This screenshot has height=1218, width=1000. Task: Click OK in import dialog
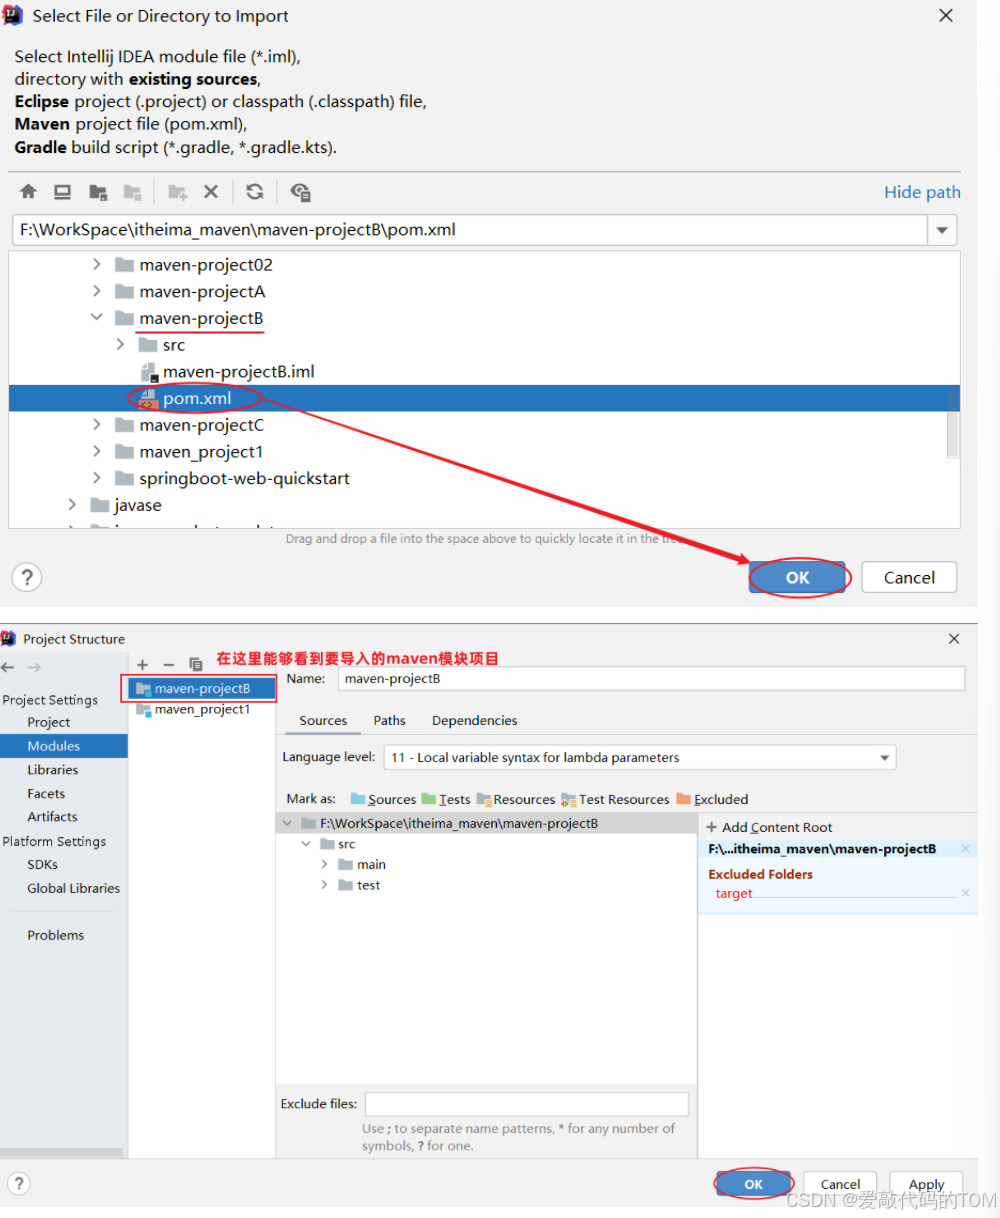(x=797, y=577)
